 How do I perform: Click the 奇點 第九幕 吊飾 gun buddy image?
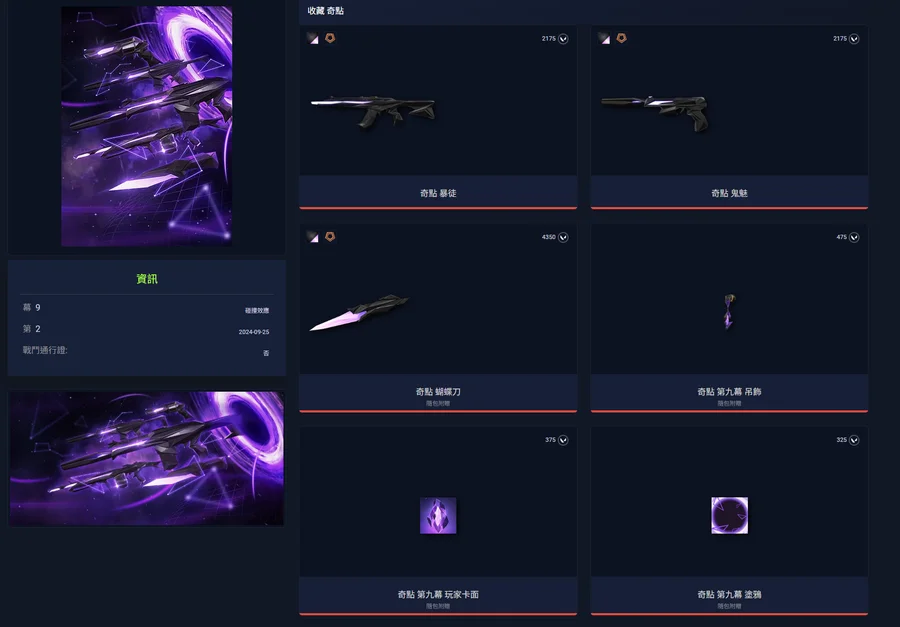(729, 311)
